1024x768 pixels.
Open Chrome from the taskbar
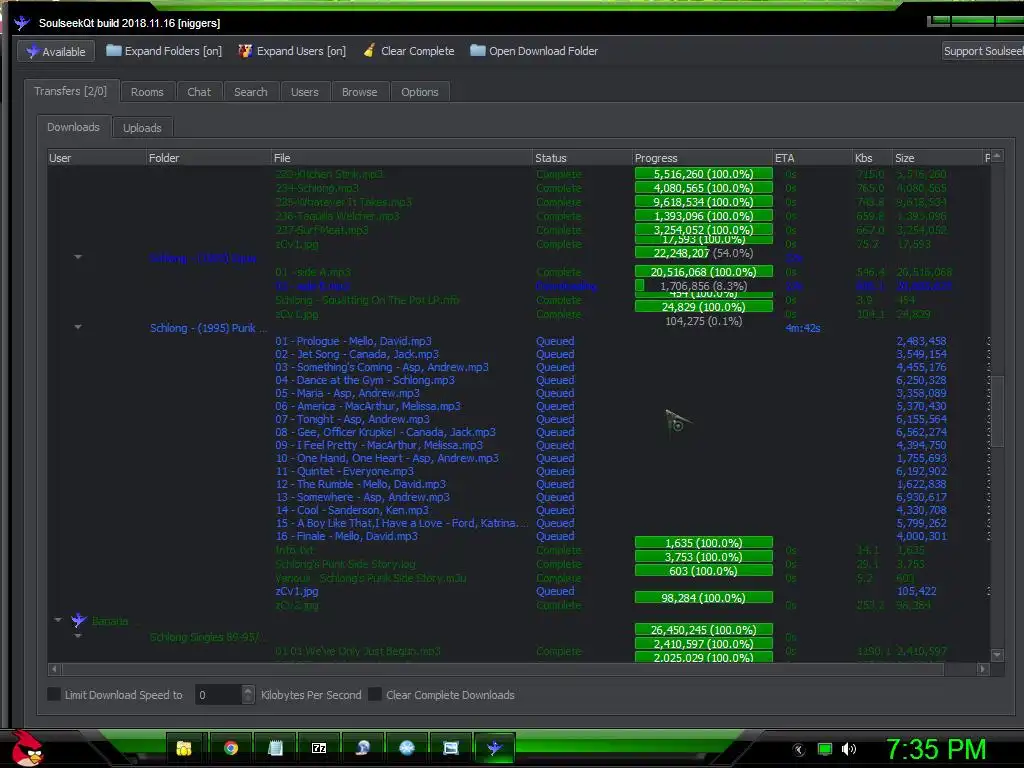231,748
